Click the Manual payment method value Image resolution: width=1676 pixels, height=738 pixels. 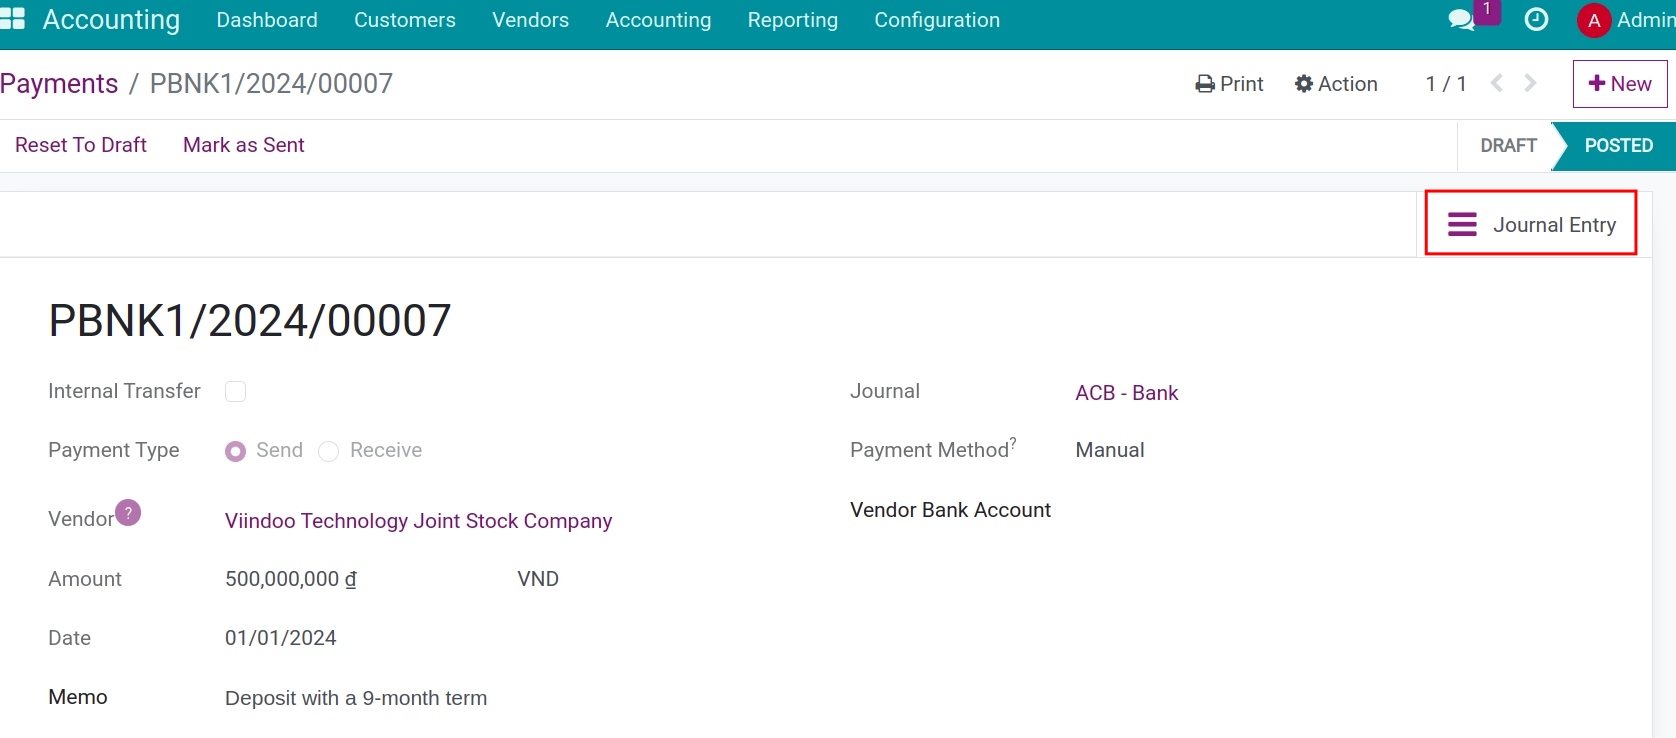click(1110, 450)
